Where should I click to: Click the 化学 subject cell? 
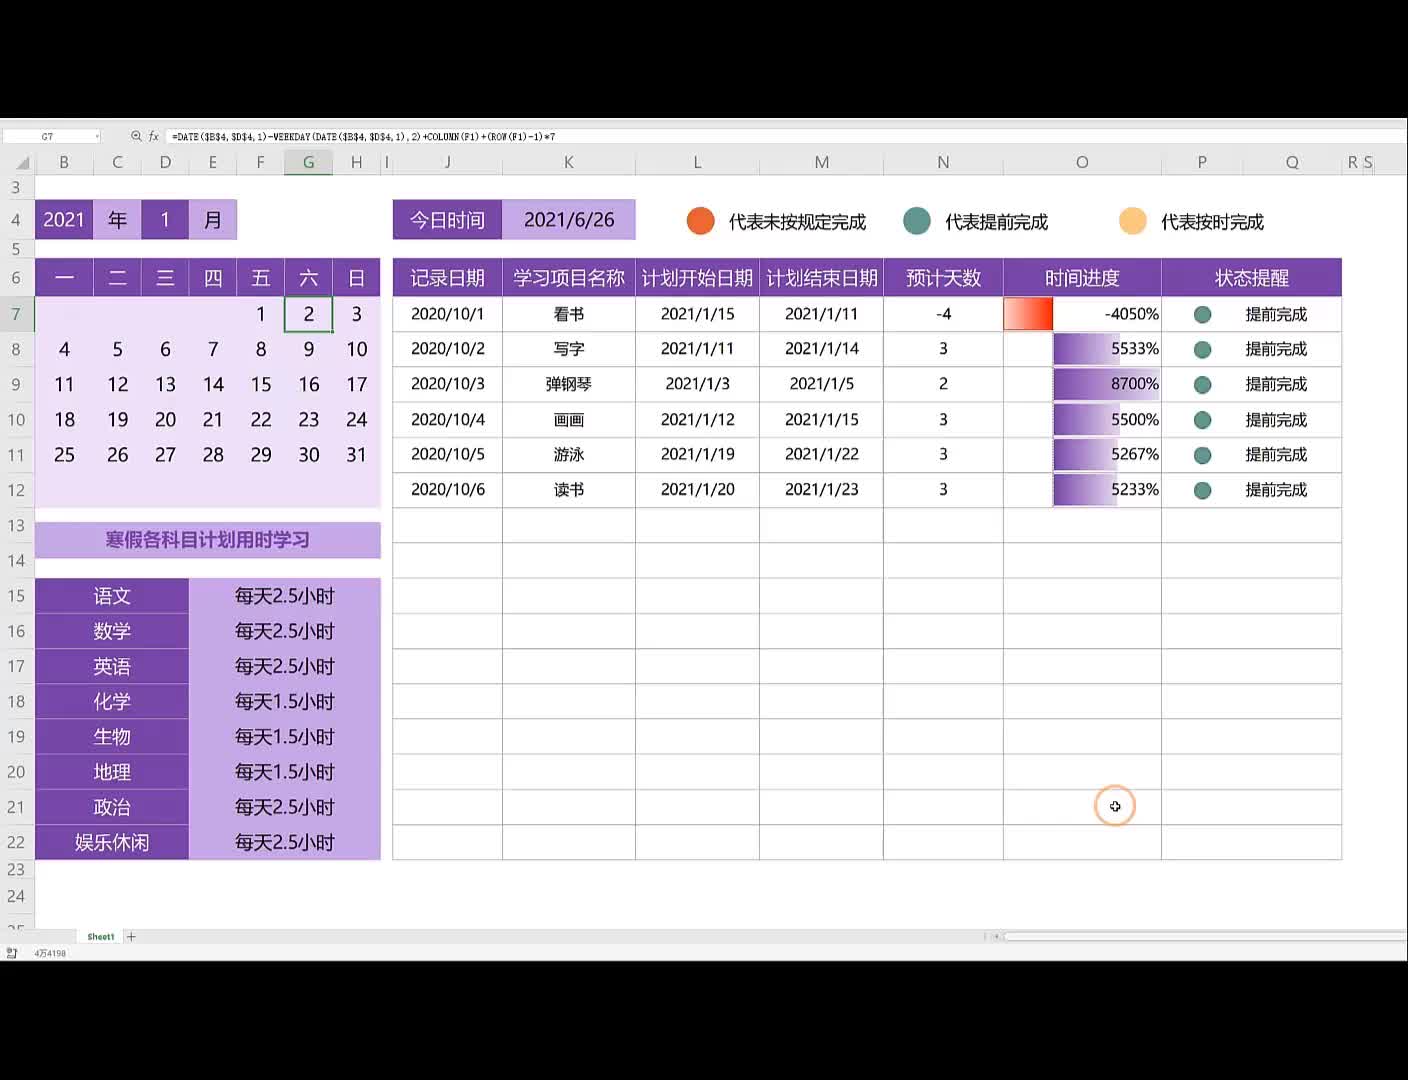click(112, 701)
